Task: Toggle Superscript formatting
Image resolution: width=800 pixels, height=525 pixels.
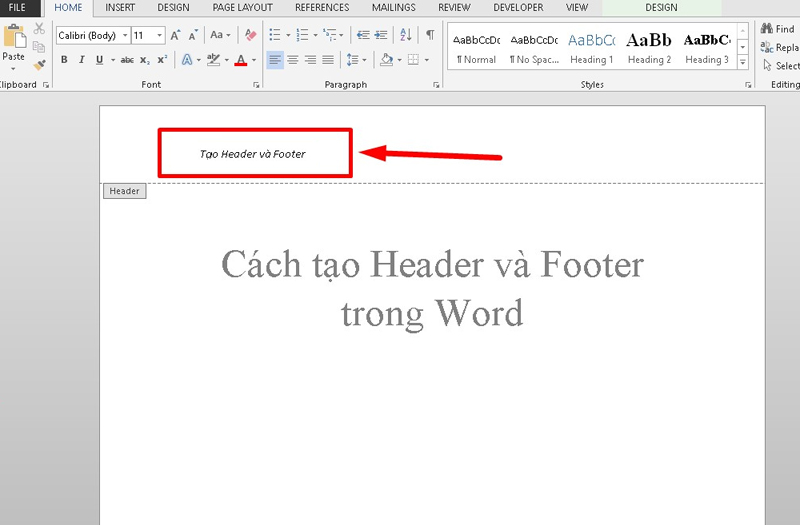Action: tap(162, 60)
